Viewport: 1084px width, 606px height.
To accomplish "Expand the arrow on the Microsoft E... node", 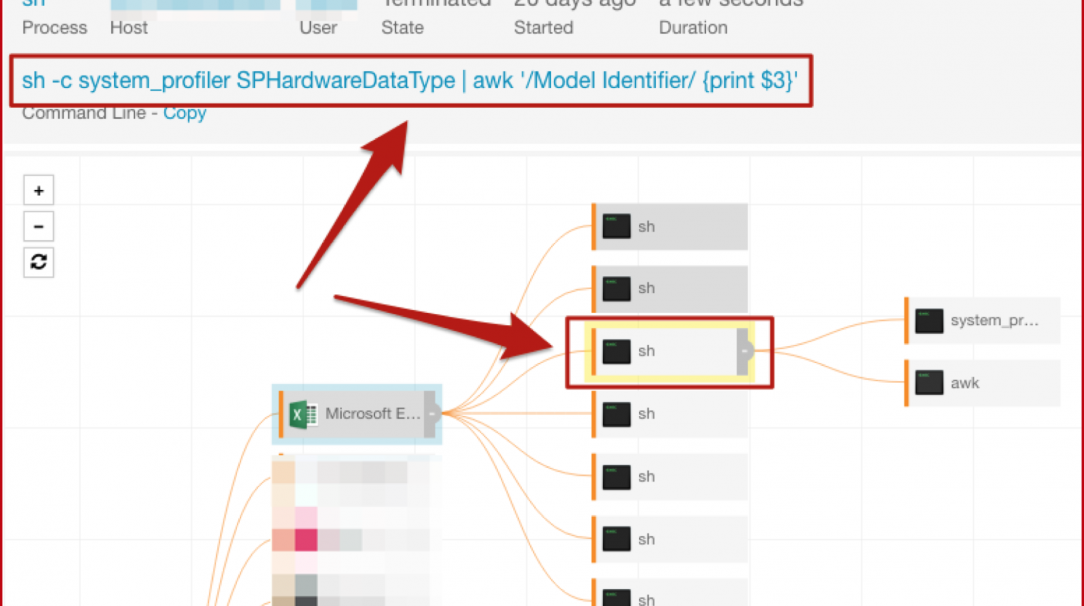I will tap(431, 413).
